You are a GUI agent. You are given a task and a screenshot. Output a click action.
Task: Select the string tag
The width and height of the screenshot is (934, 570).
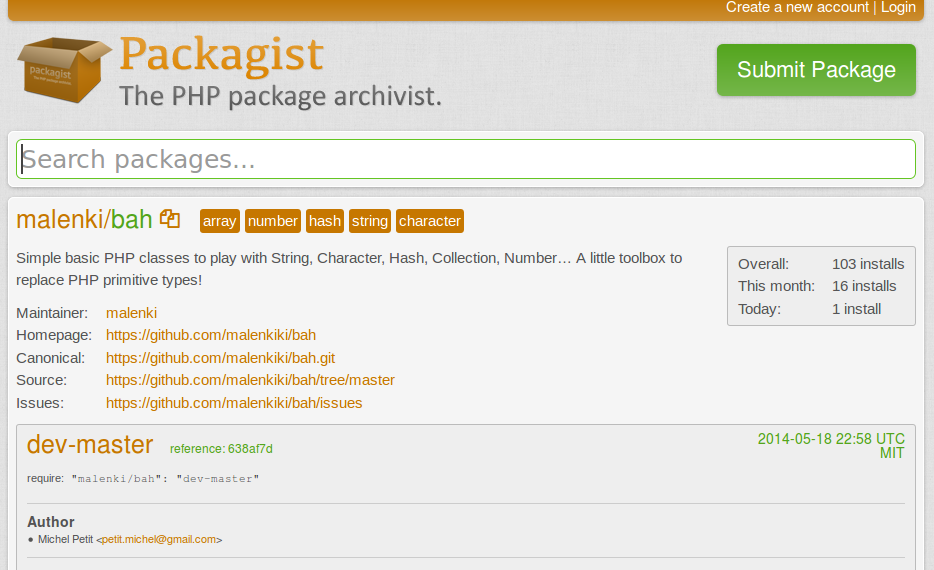pos(370,221)
